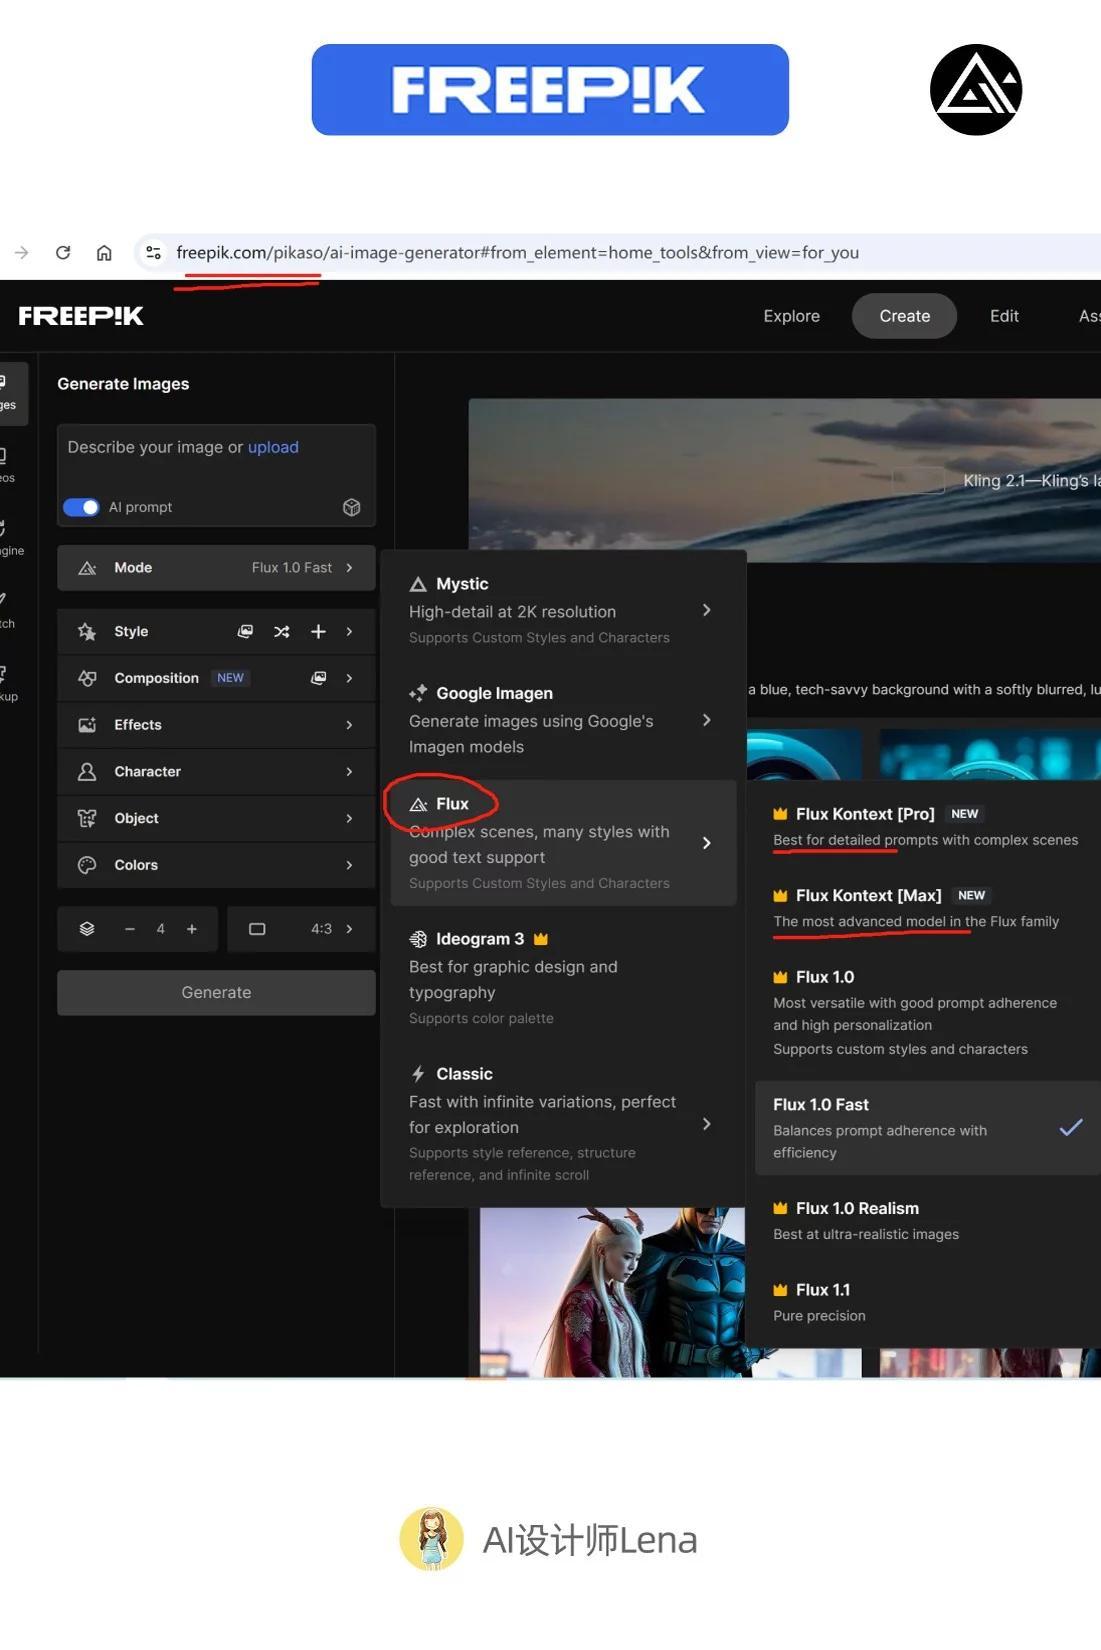Open the Edit tab
Viewport: 1101px width, 1650px height.
point(1004,316)
